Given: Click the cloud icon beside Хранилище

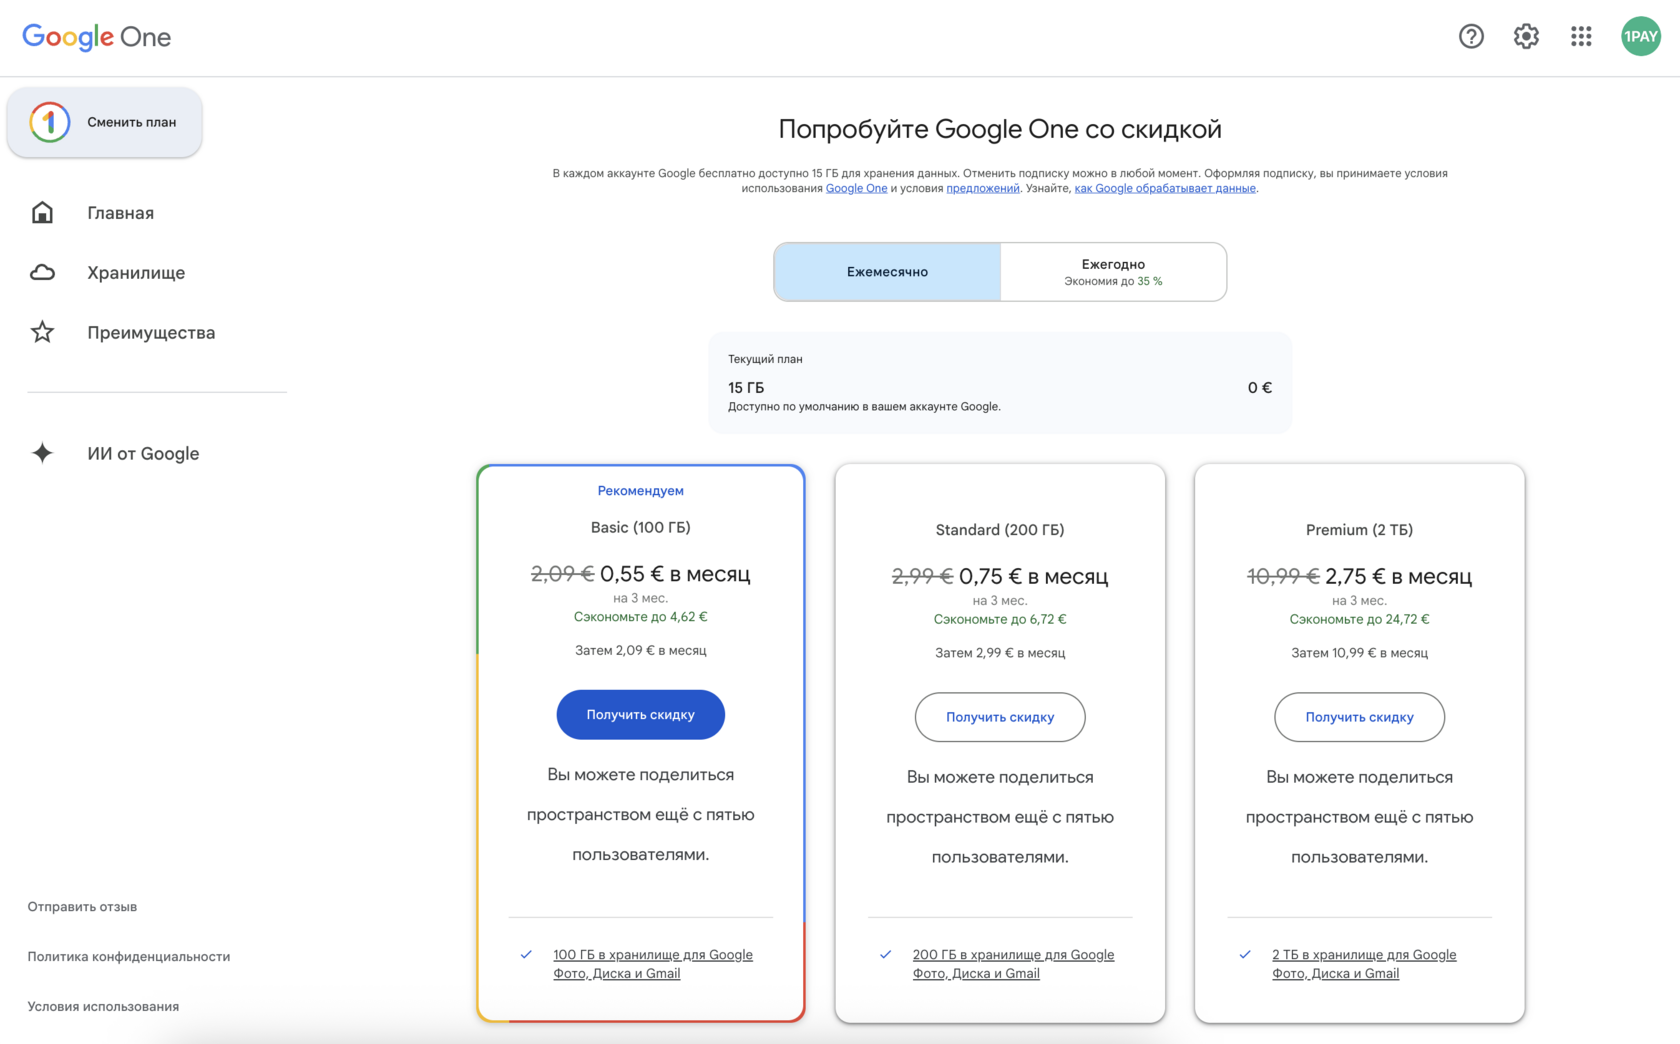Looking at the screenshot, I should 42,273.
